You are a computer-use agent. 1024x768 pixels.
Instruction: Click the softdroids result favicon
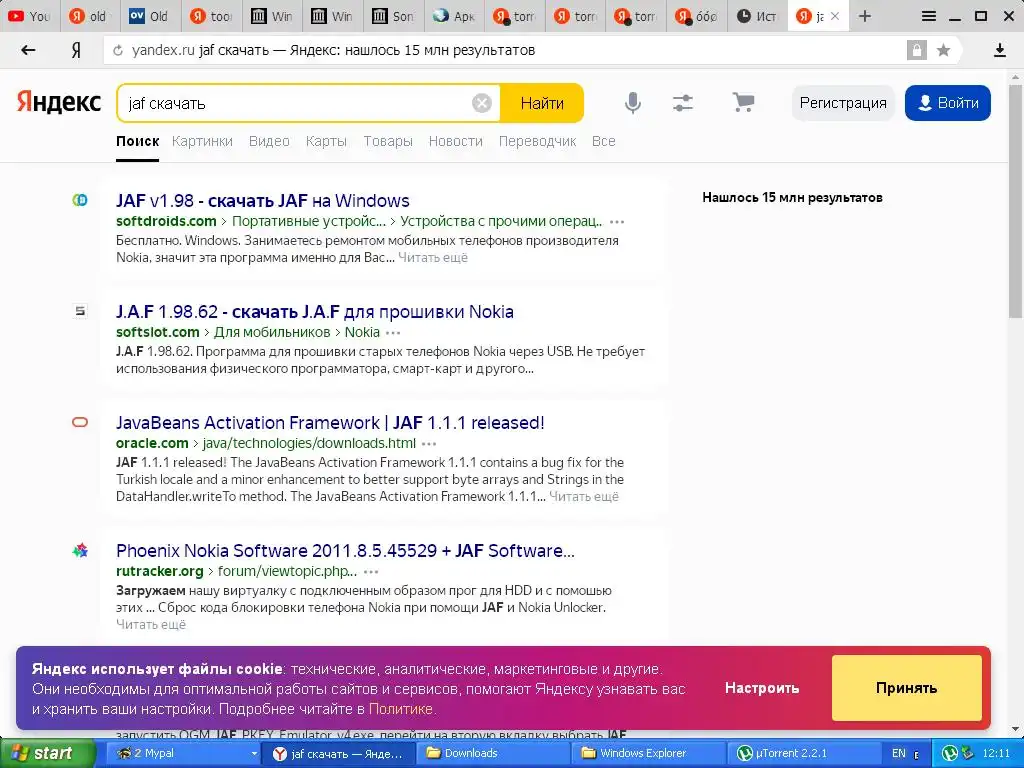tap(80, 200)
